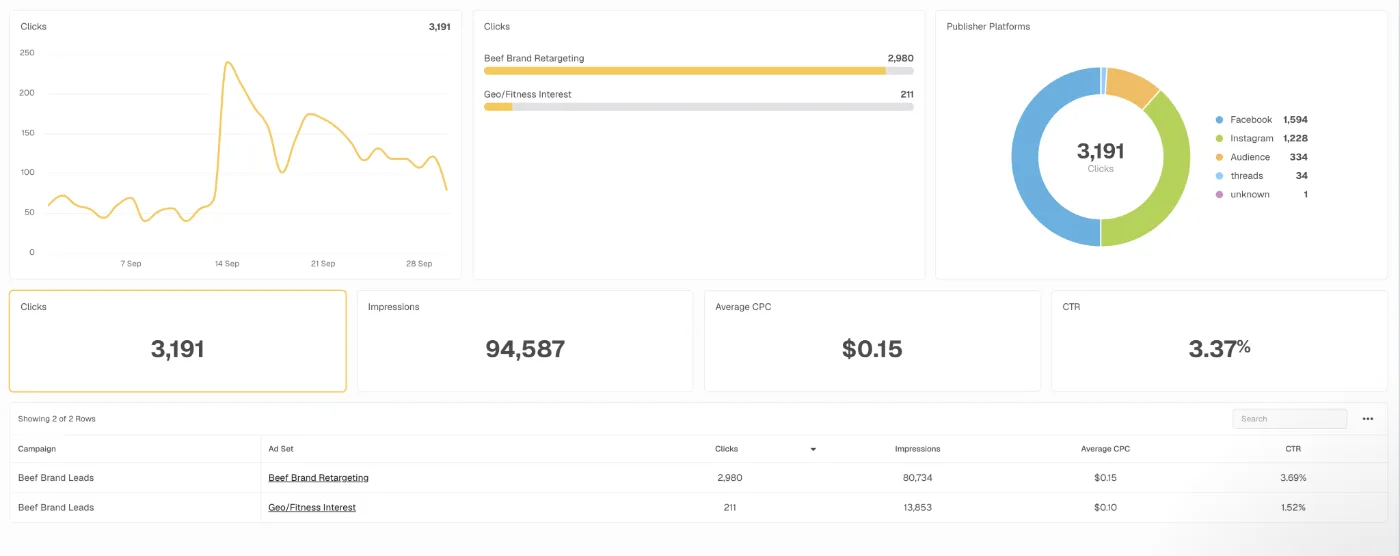The image size is (1400, 556).
Task: Sort by the Ad Set column header
Action: pos(281,449)
